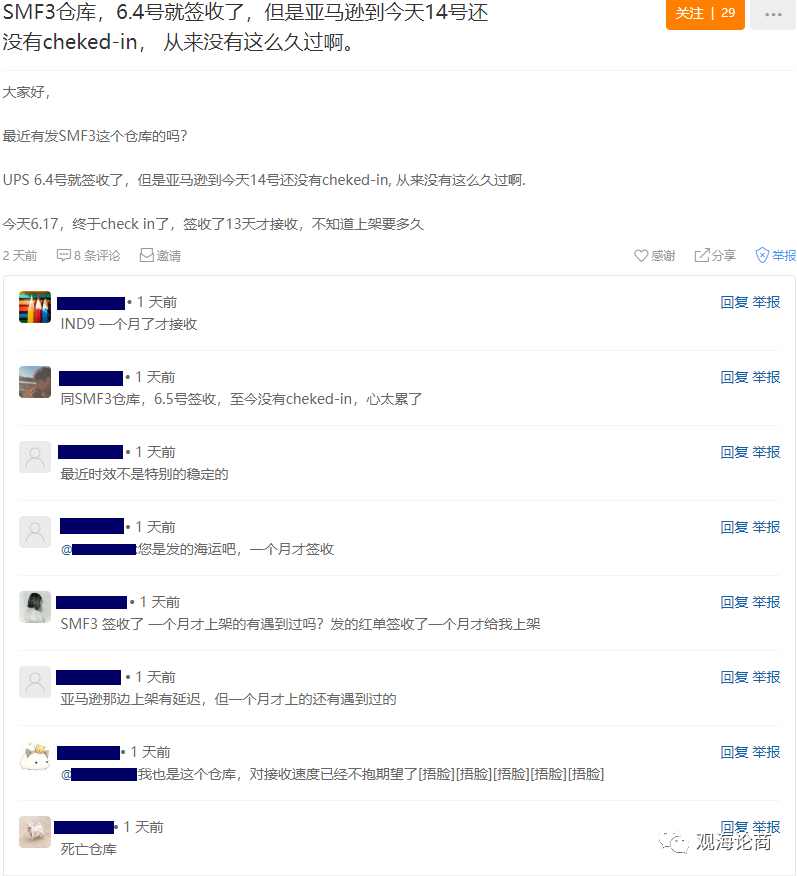797x876 pixels.
Task: Reply to the 红单签收 comment
Action: click(734, 602)
